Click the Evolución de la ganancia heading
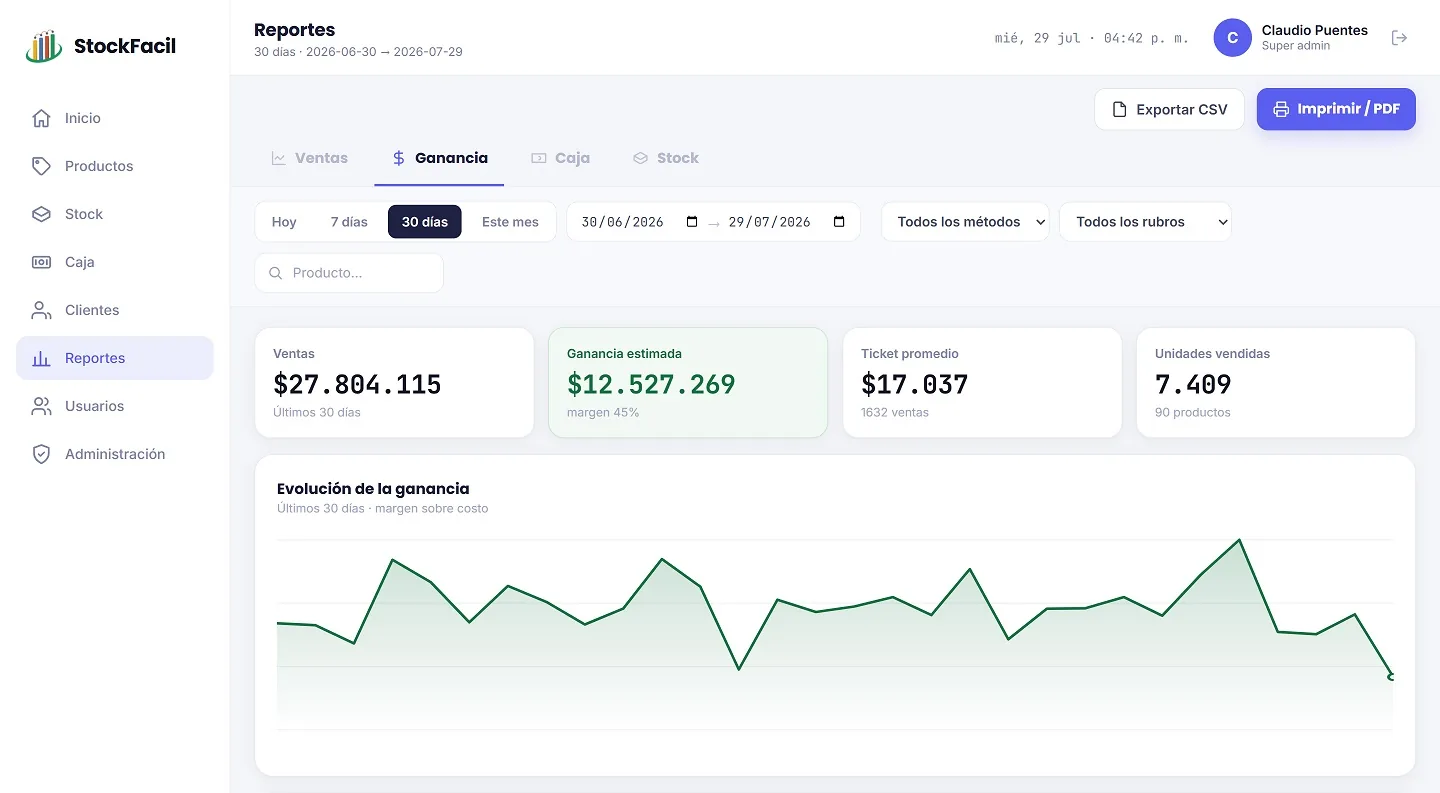Screen dimensions: 1440x793 pos(373,489)
